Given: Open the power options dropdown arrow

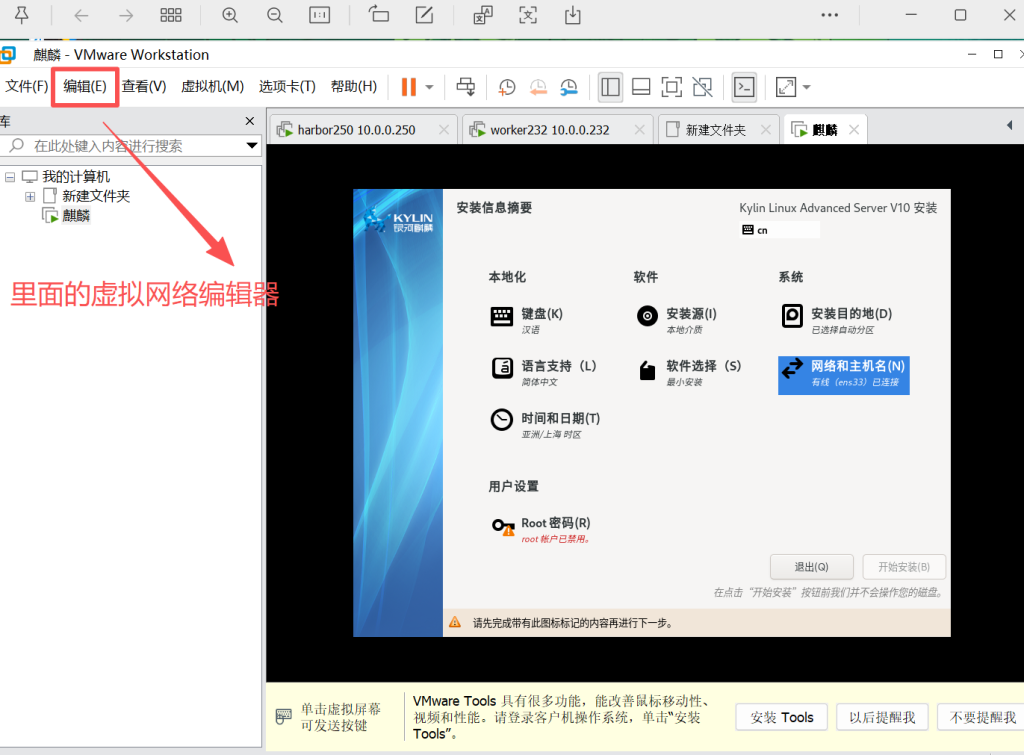Looking at the screenshot, I should 430,87.
